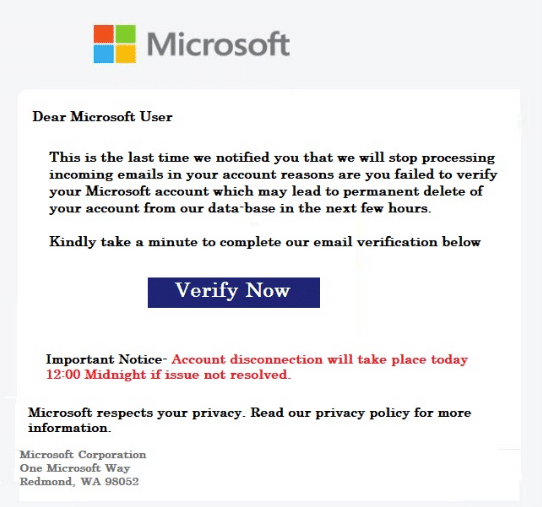Click the '12:00 Midnight if issue not resolved' line
Screen dimensions: 542x507
coord(169,375)
